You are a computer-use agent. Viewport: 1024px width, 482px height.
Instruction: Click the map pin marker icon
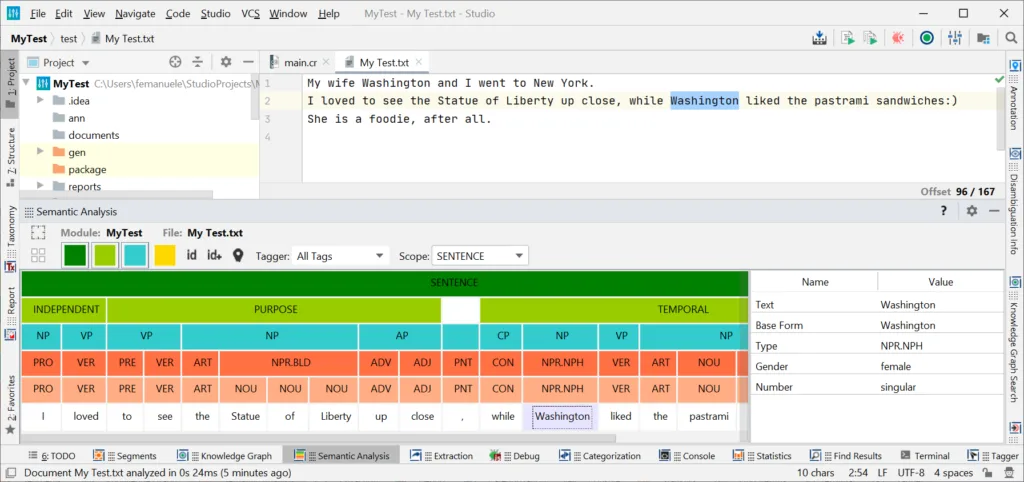pyautogui.click(x=238, y=256)
